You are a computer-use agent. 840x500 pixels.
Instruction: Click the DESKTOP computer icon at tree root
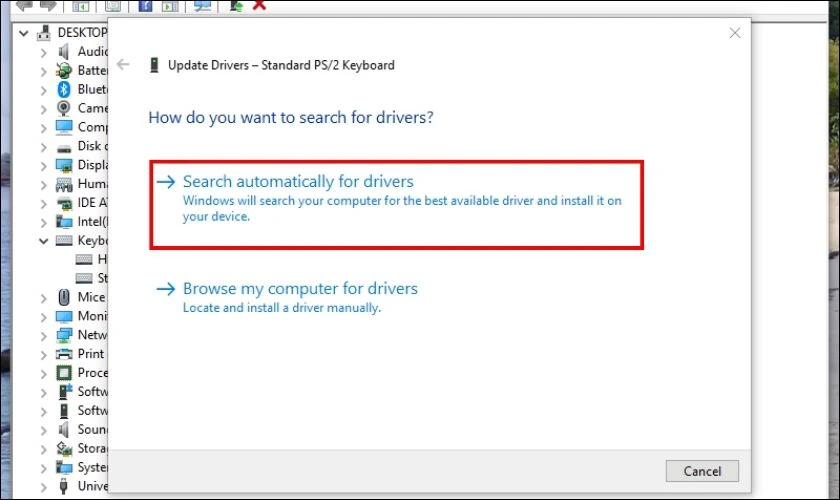43,33
